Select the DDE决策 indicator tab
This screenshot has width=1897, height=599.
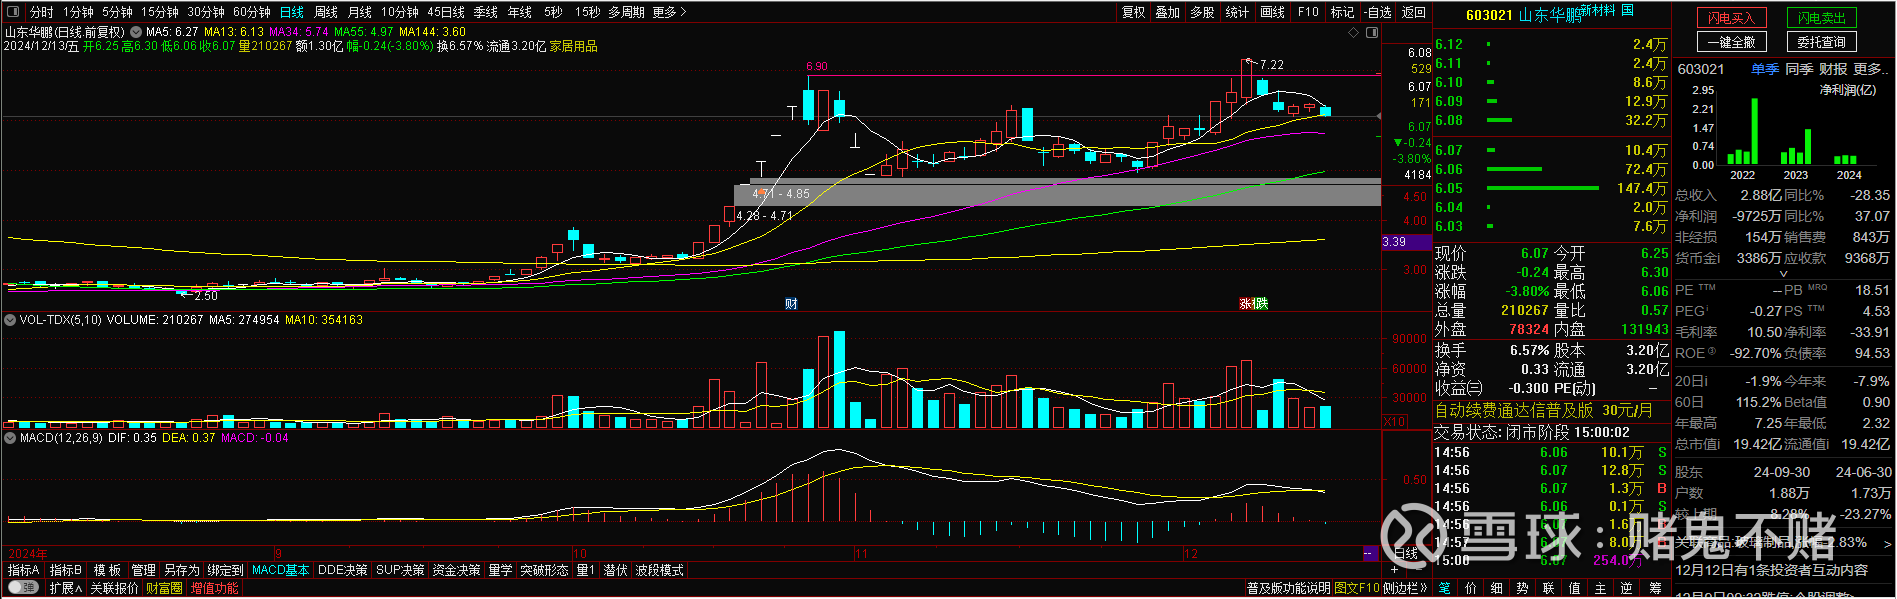pyautogui.click(x=342, y=570)
